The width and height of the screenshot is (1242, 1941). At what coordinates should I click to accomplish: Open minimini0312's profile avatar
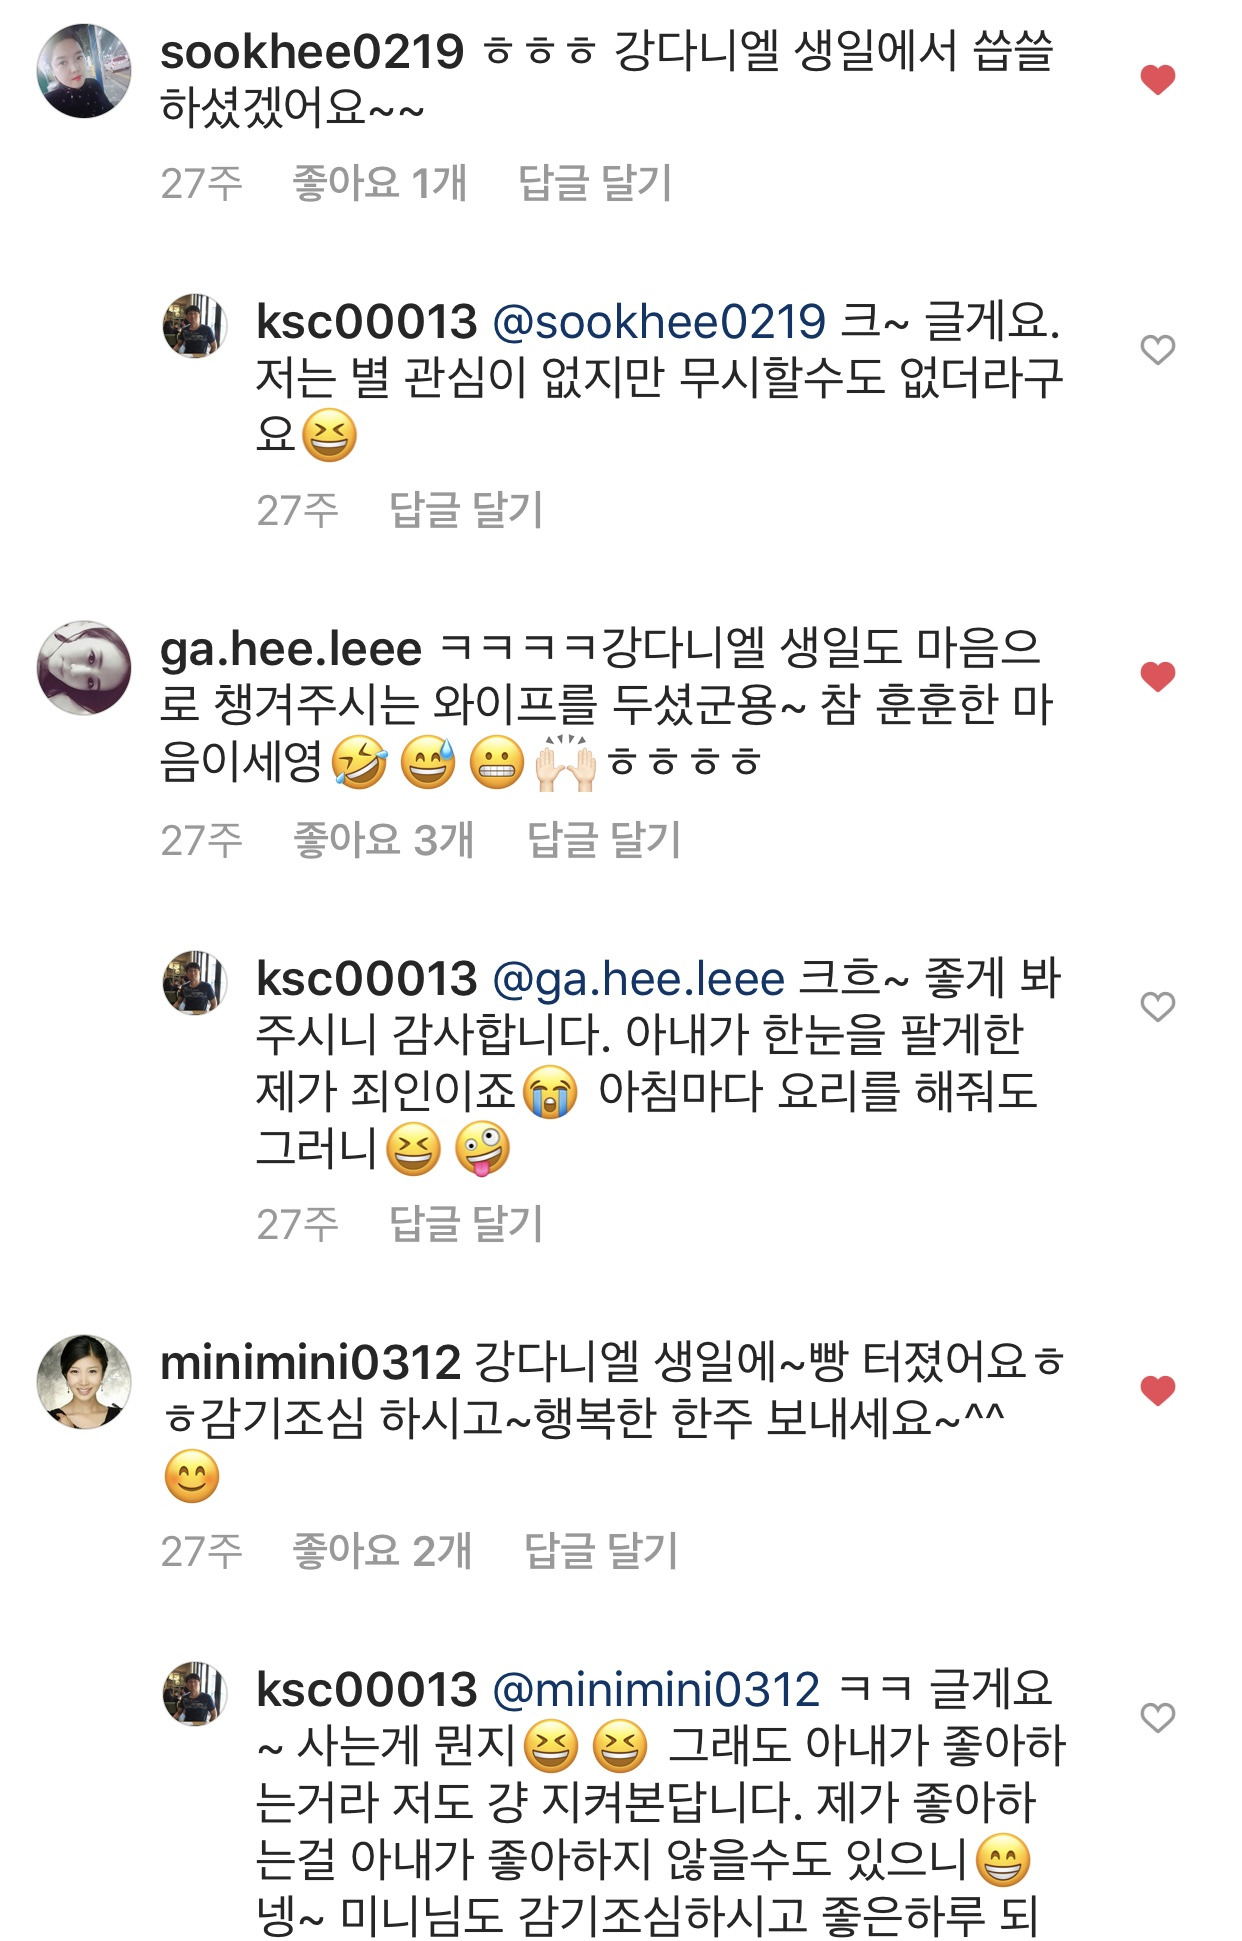pyautogui.click(x=84, y=1381)
